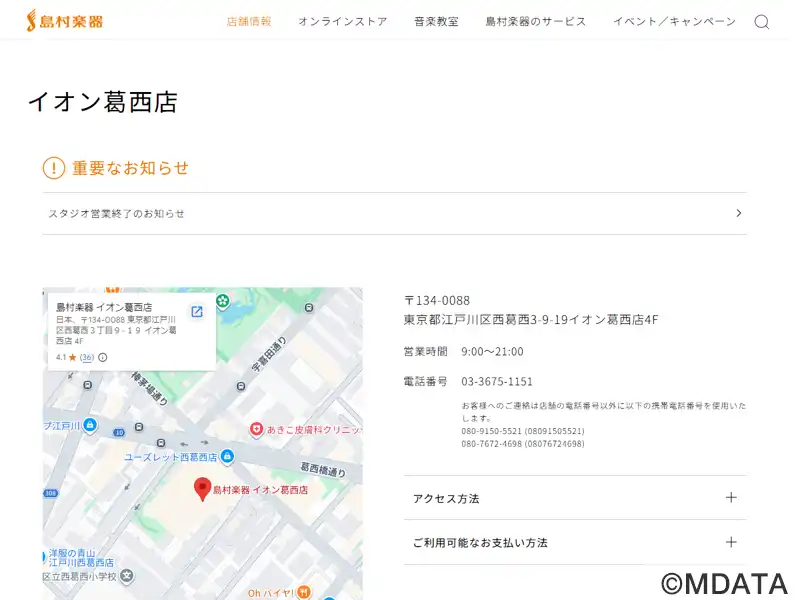Open the search magnifier icon
Image resolution: width=800 pixels, height=600 pixels.
tap(761, 22)
